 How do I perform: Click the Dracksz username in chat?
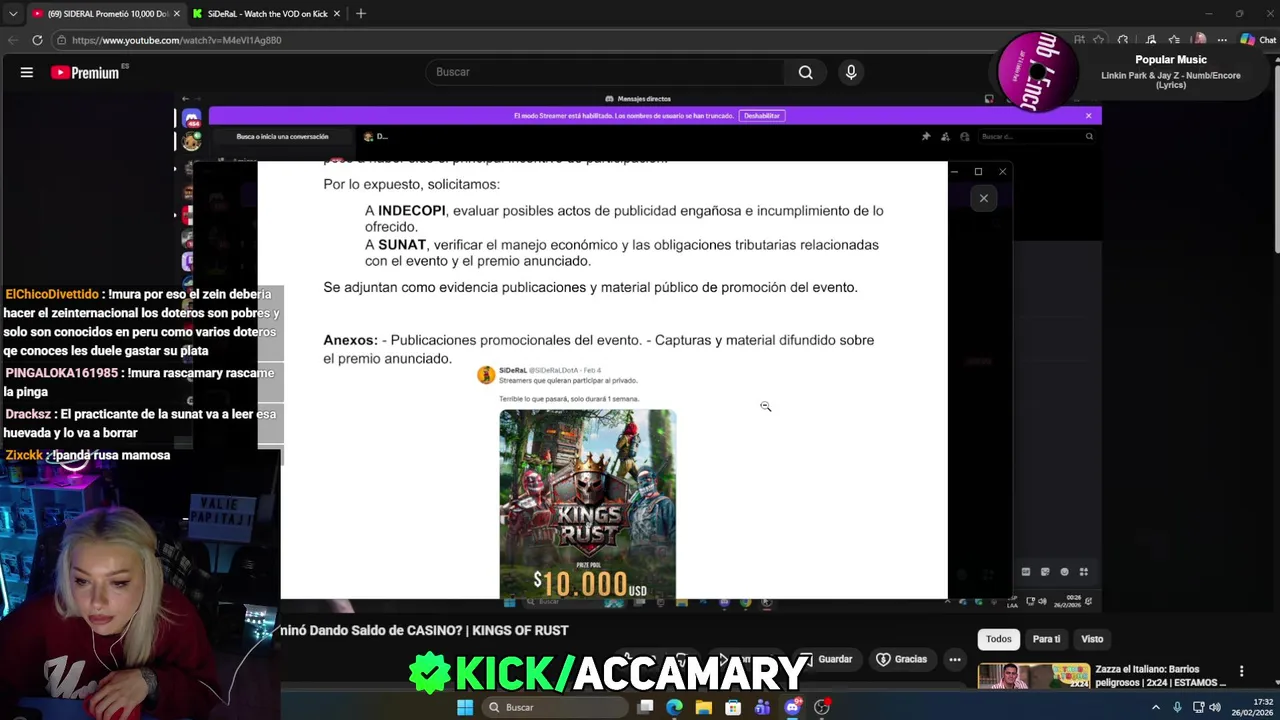(x=27, y=414)
